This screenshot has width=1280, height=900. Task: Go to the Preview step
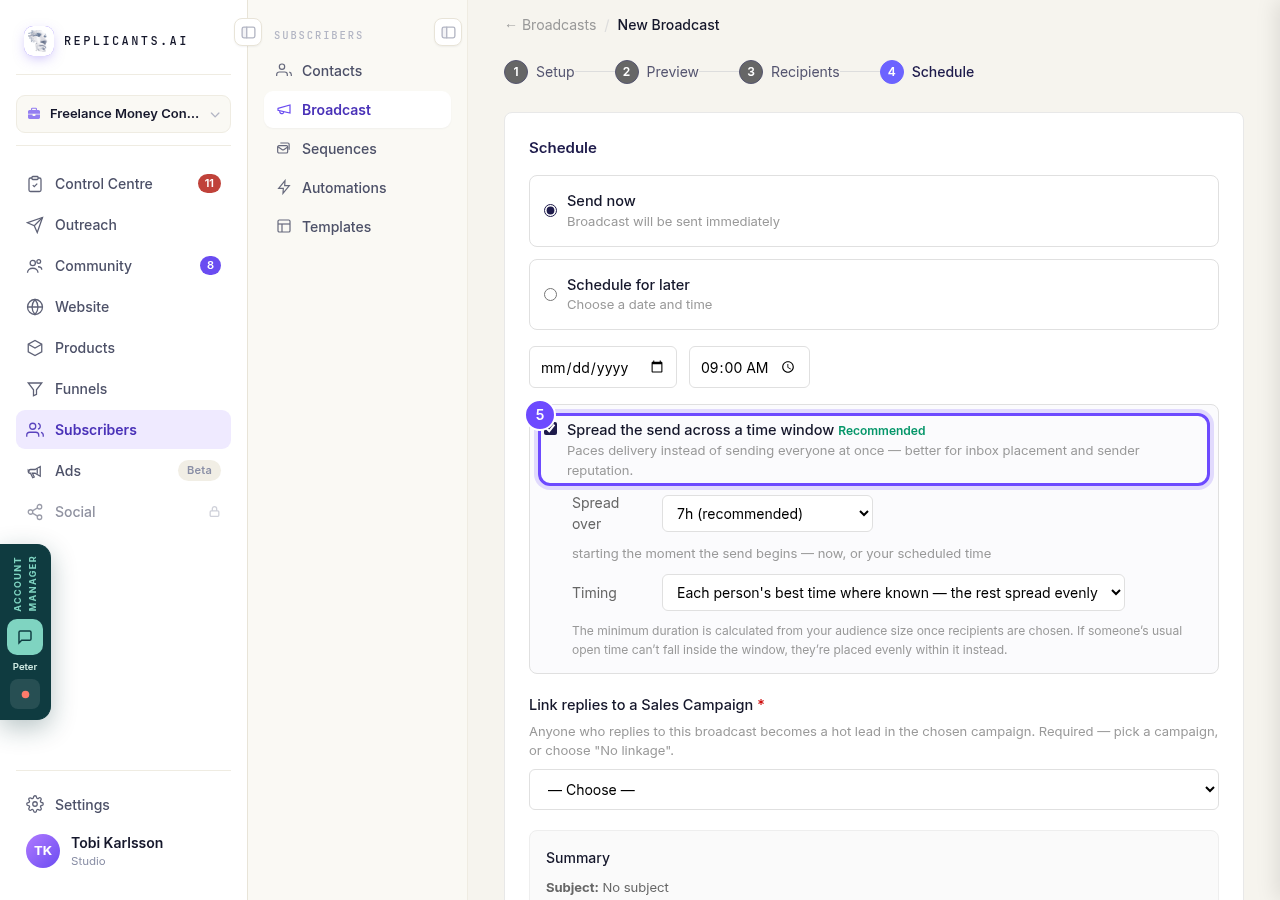pyautogui.click(x=657, y=72)
